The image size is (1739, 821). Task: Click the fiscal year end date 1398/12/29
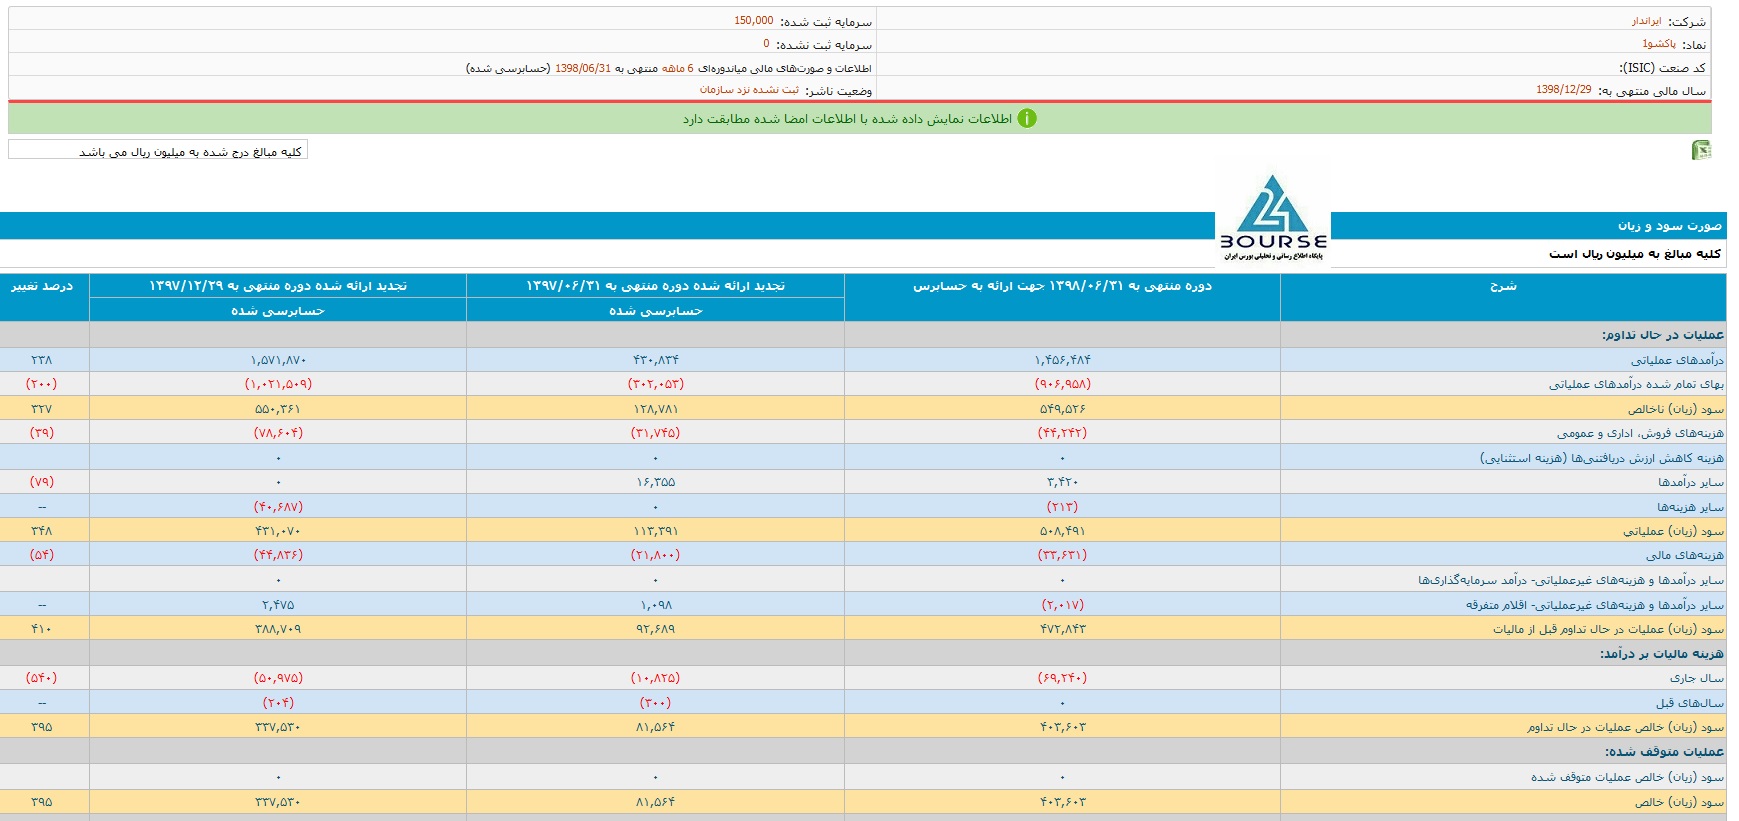coord(1564,90)
